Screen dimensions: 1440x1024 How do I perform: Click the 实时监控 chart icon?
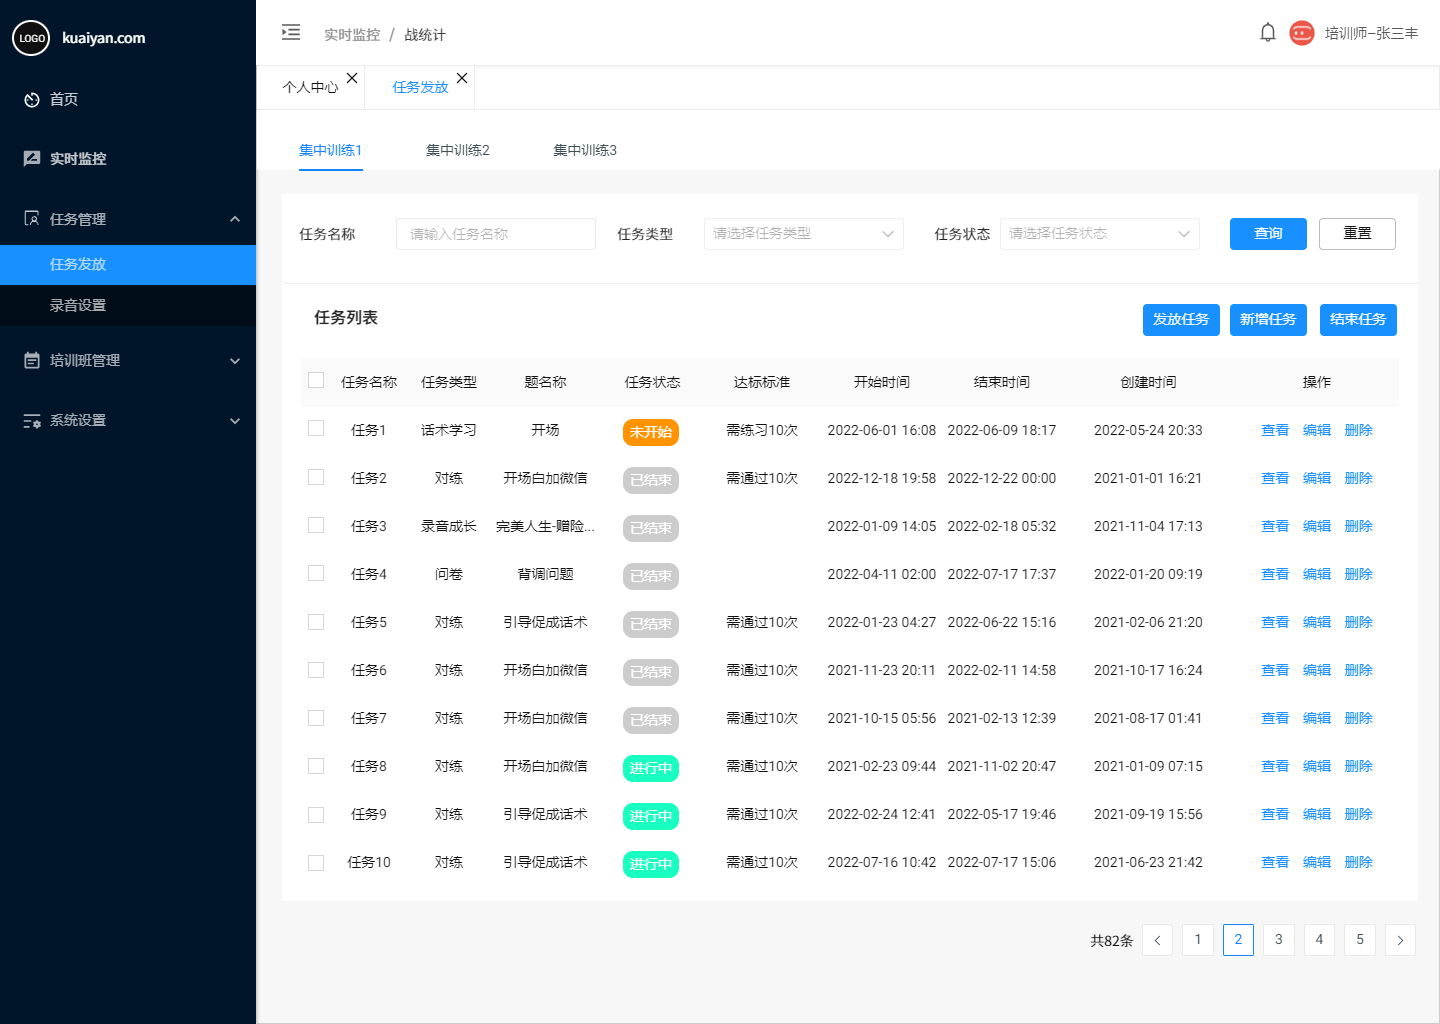click(32, 158)
